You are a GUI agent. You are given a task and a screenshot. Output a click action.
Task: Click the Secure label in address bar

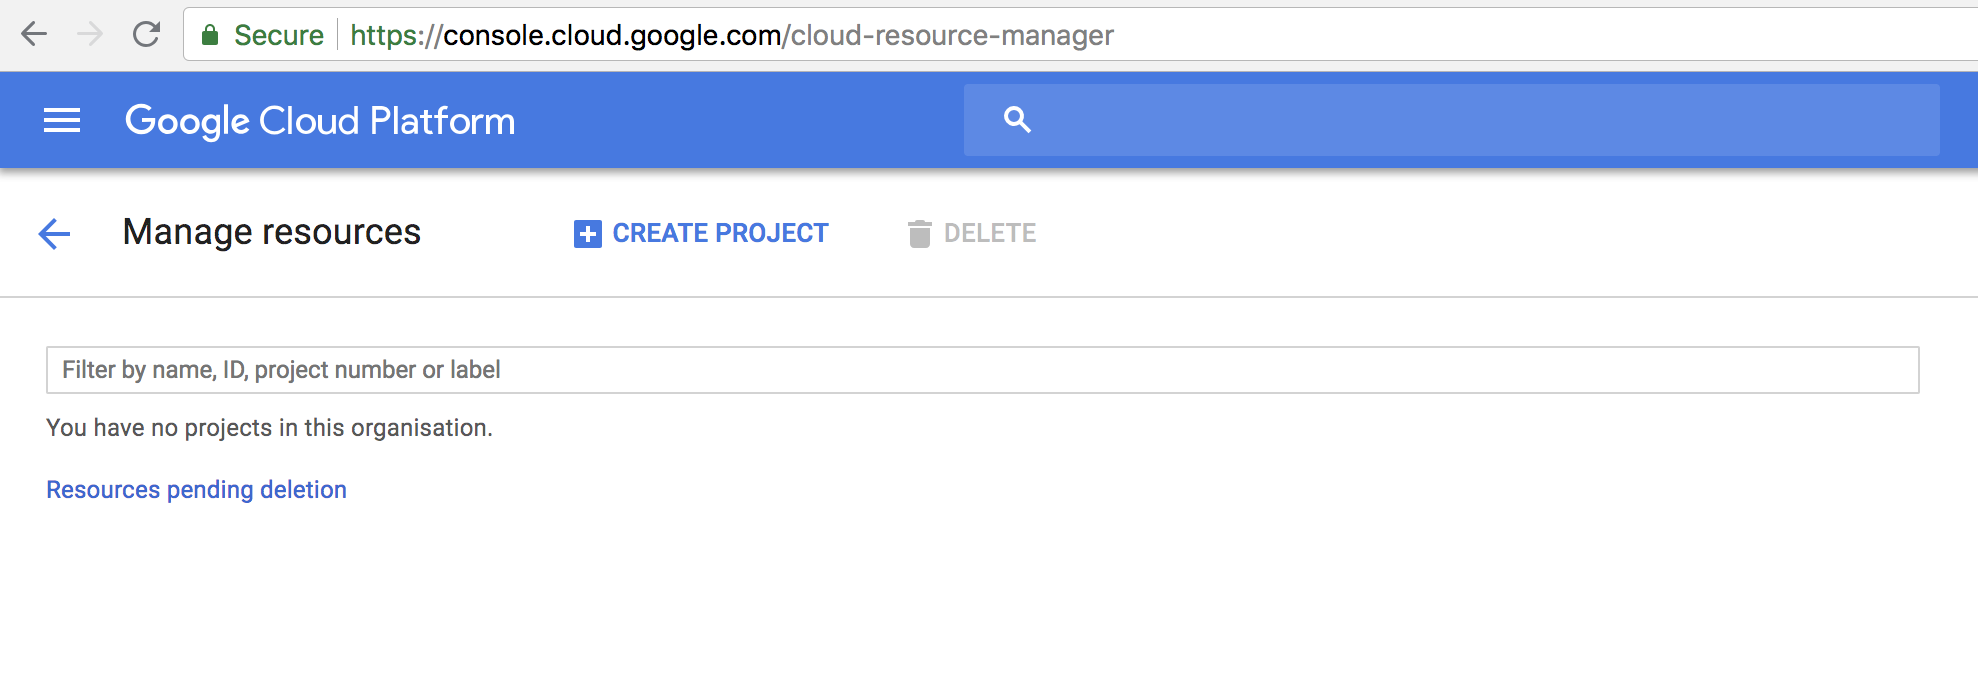click(279, 35)
